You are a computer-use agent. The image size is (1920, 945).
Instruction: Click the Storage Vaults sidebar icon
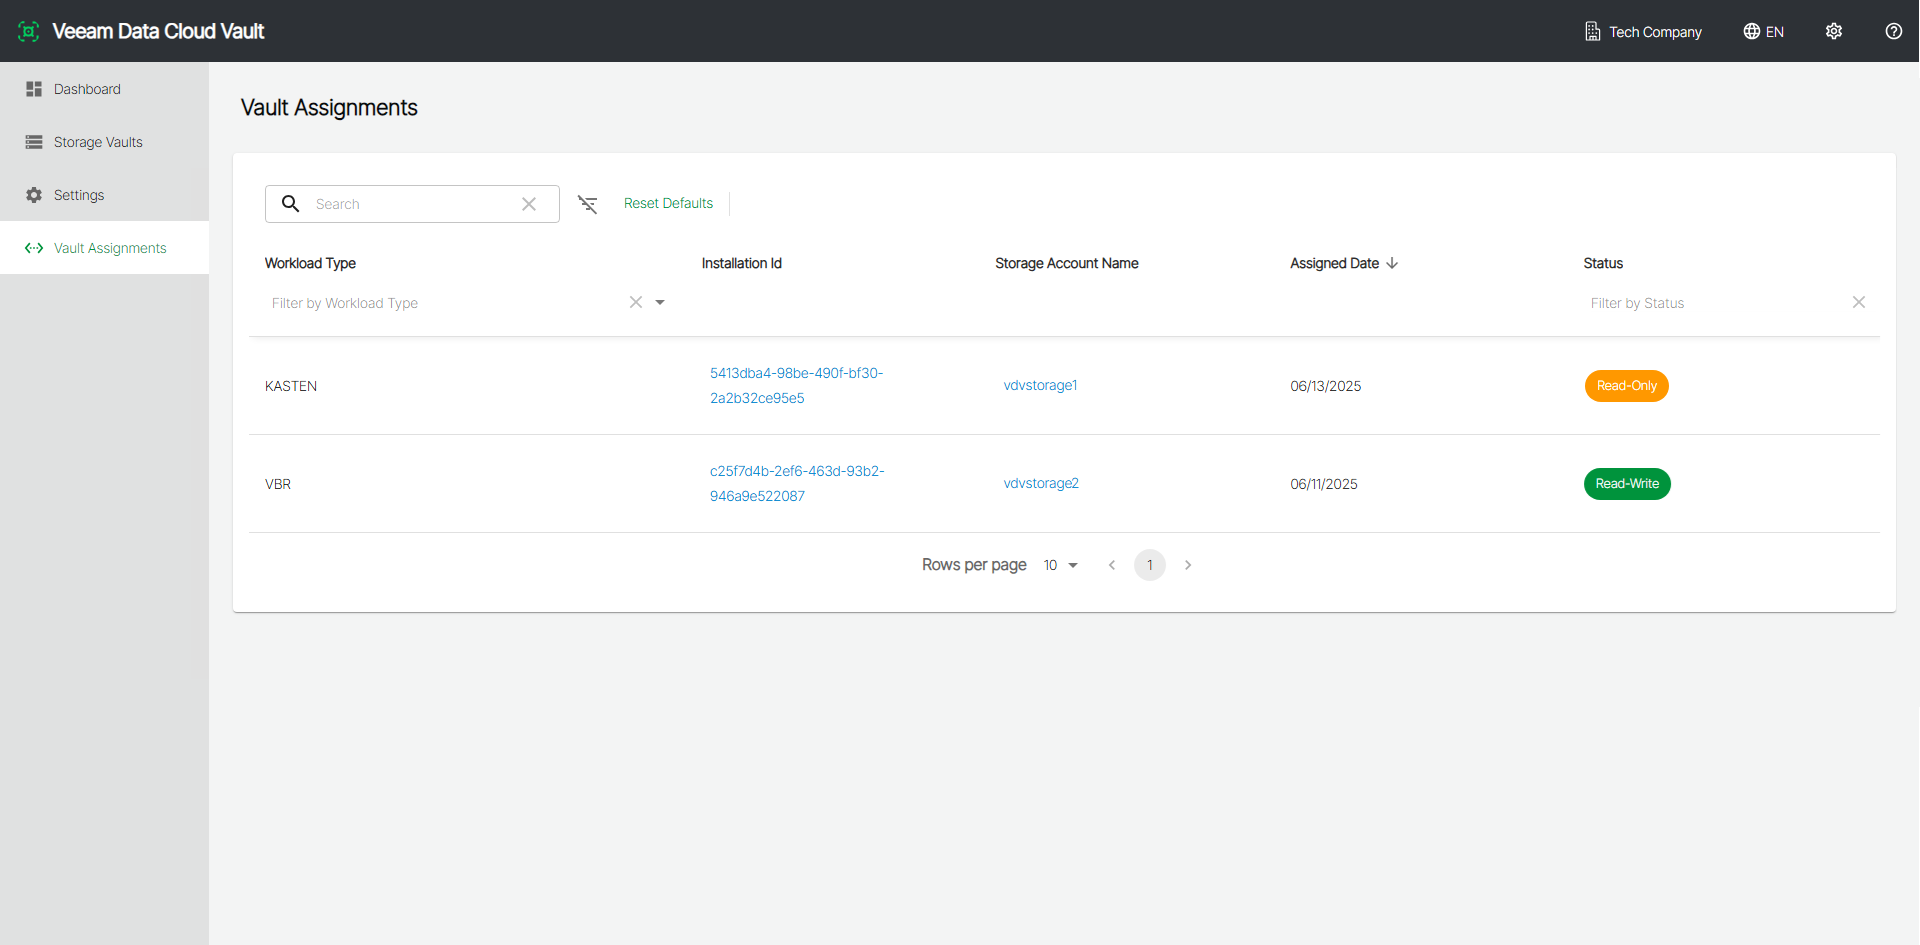(34, 142)
